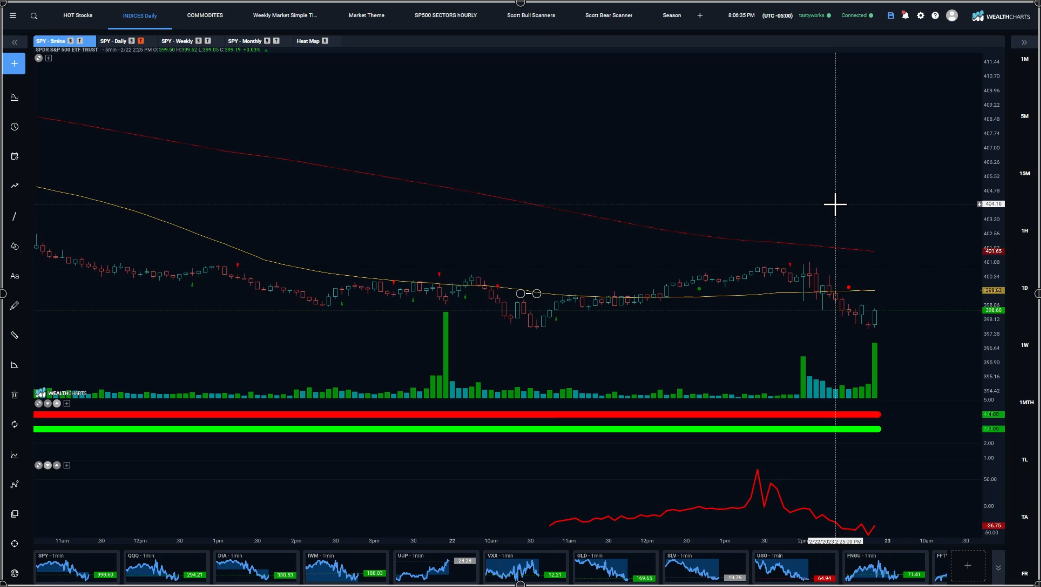Image resolution: width=1041 pixels, height=587 pixels.
Task: Collapse the left toolbar with double chevron
Action: pos(15,42)
